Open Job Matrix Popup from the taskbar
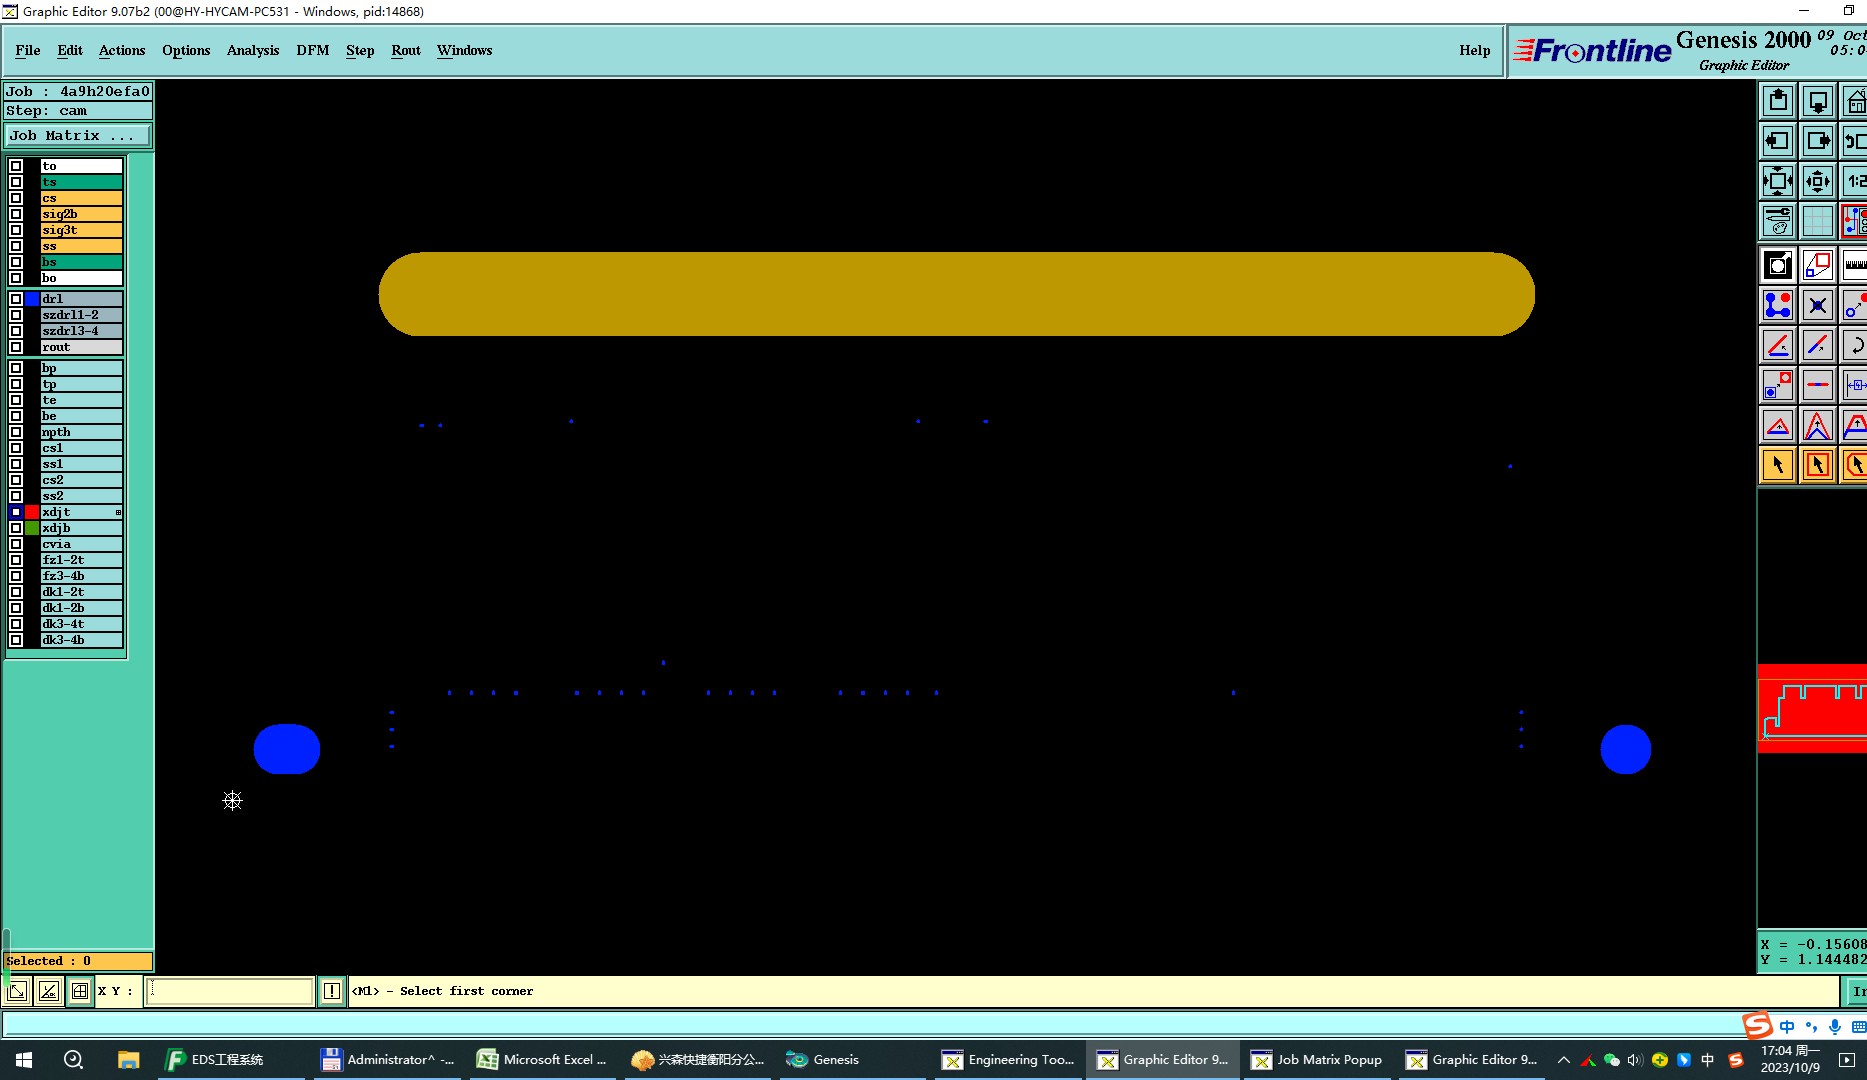 tap(1317, 1060)
